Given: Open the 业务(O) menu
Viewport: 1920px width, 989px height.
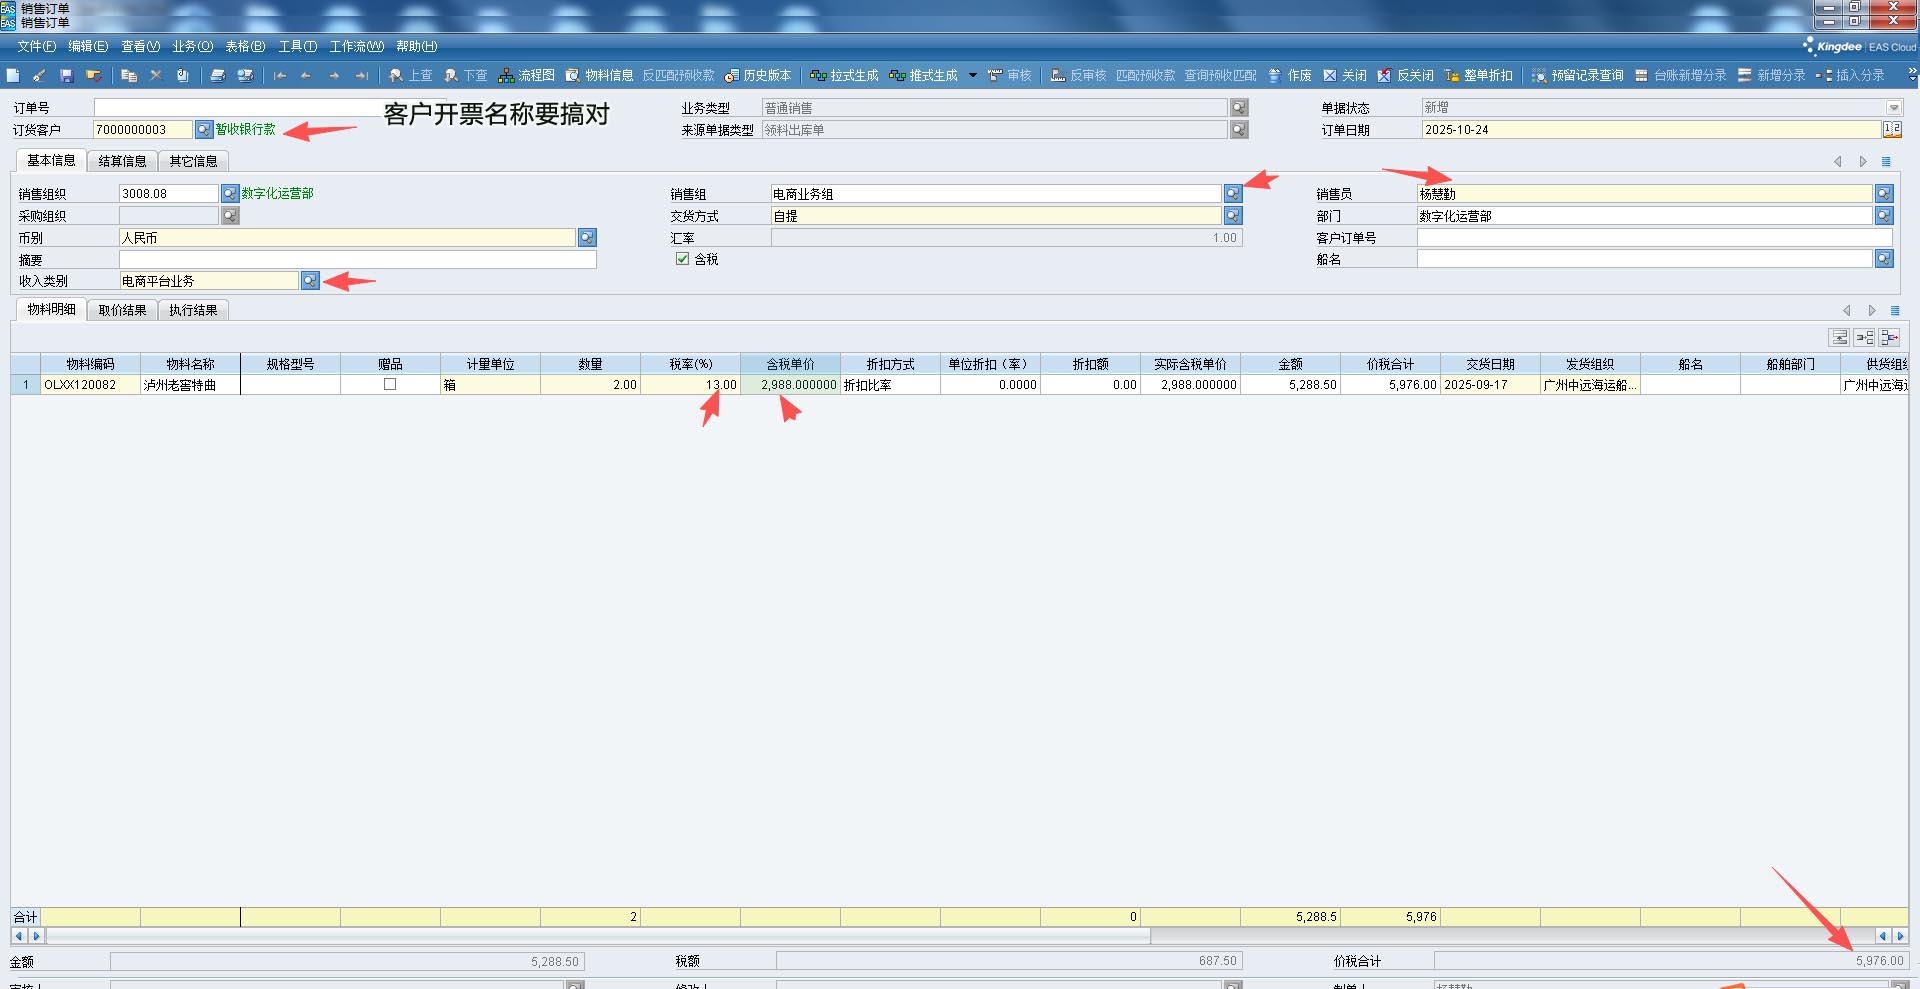Looking at the screenshot, I should coord(192,46).
